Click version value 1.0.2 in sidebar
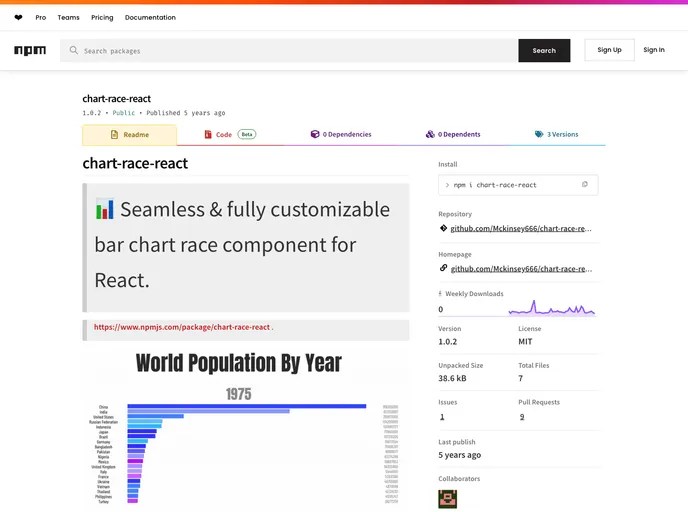Viewport: 688px width, 512px height. [x=448, y=341]
